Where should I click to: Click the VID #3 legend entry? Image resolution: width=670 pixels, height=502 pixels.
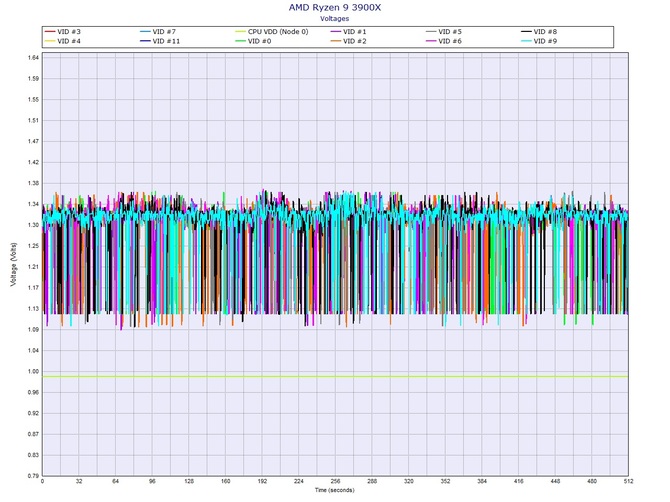pos(63,32)
